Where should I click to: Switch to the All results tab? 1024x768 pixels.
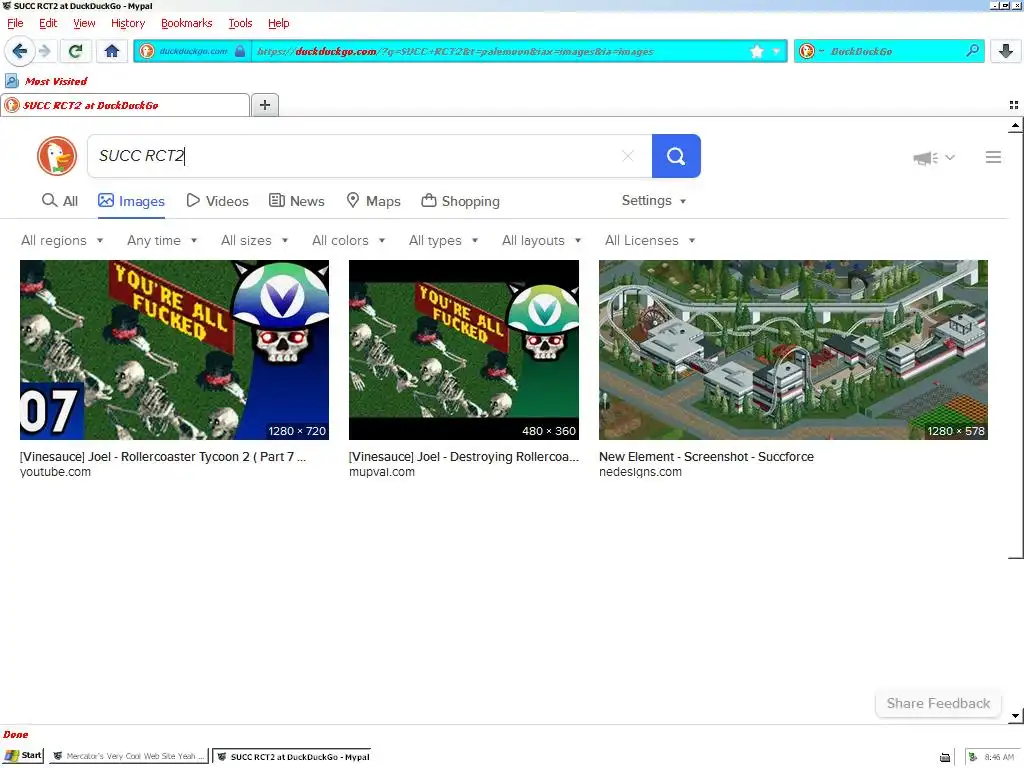pos(60,201)
